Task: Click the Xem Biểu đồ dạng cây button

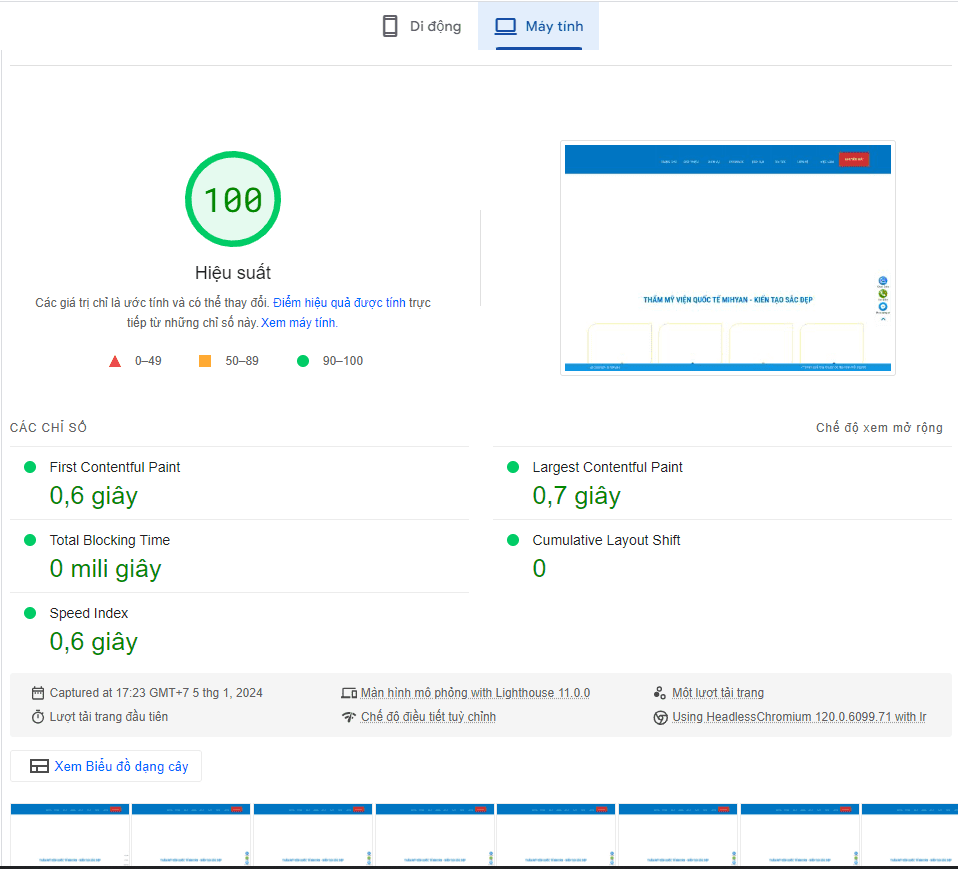Action: click(106, 766)
